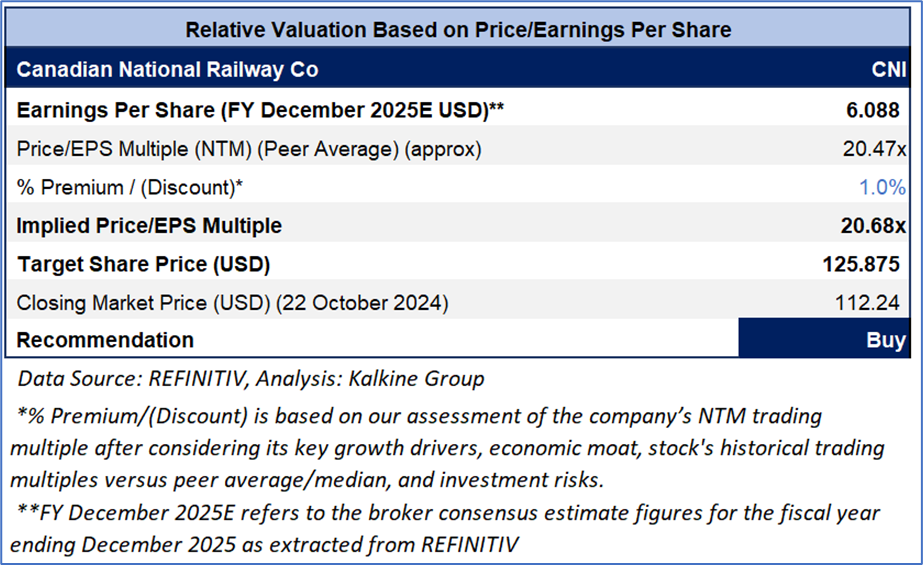Viewport: 923px width, 565px height.
Task: Select the Target Share Price (USD) label
Action: click(143, 265)
